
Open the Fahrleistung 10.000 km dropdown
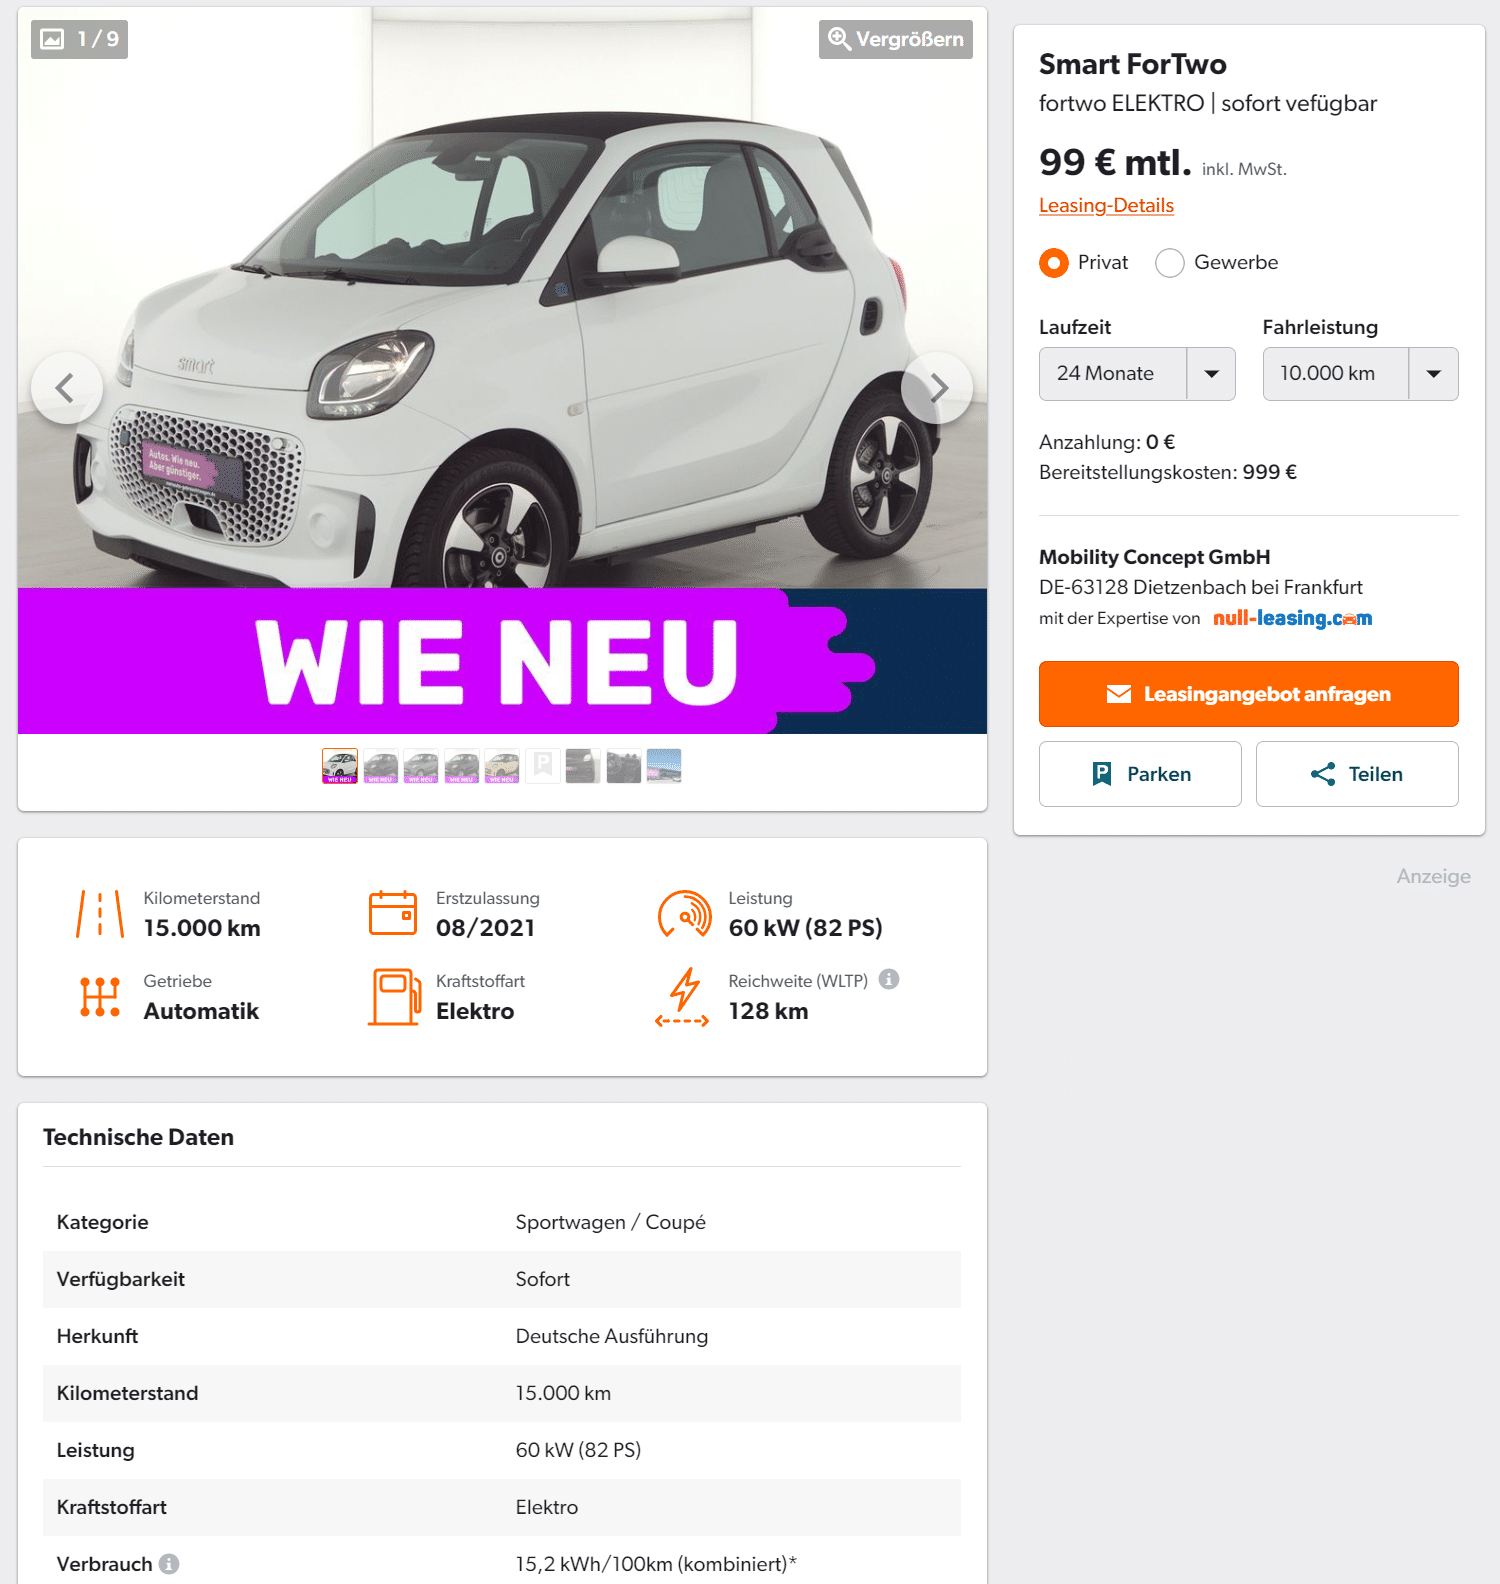coord(1360,374)
